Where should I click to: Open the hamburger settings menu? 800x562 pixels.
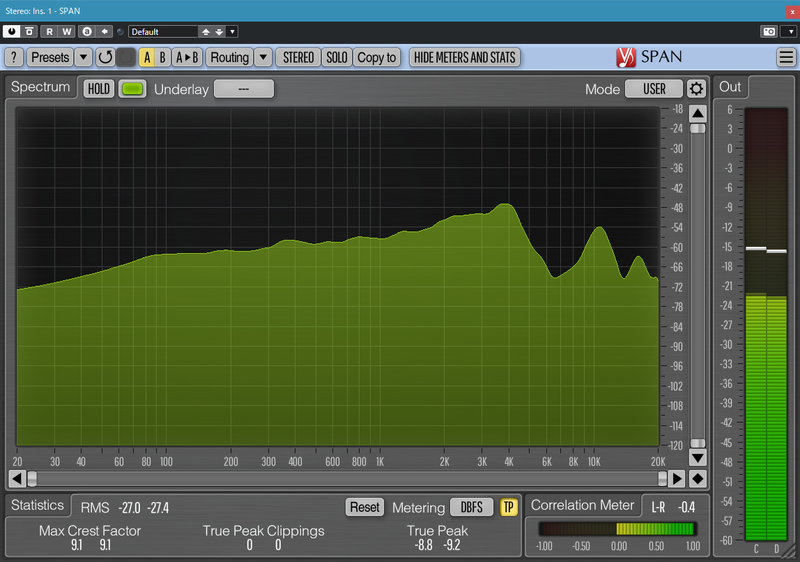[x=786, y=57]
